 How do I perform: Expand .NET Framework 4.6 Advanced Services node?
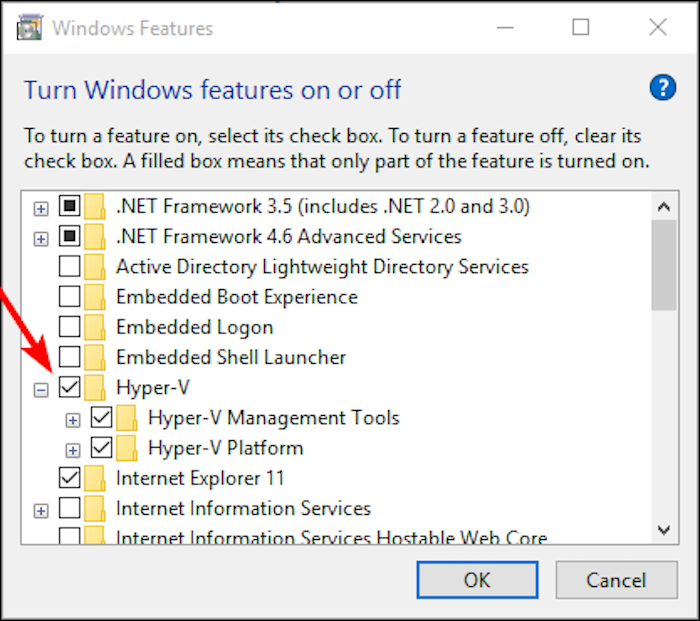pos(41,239)
